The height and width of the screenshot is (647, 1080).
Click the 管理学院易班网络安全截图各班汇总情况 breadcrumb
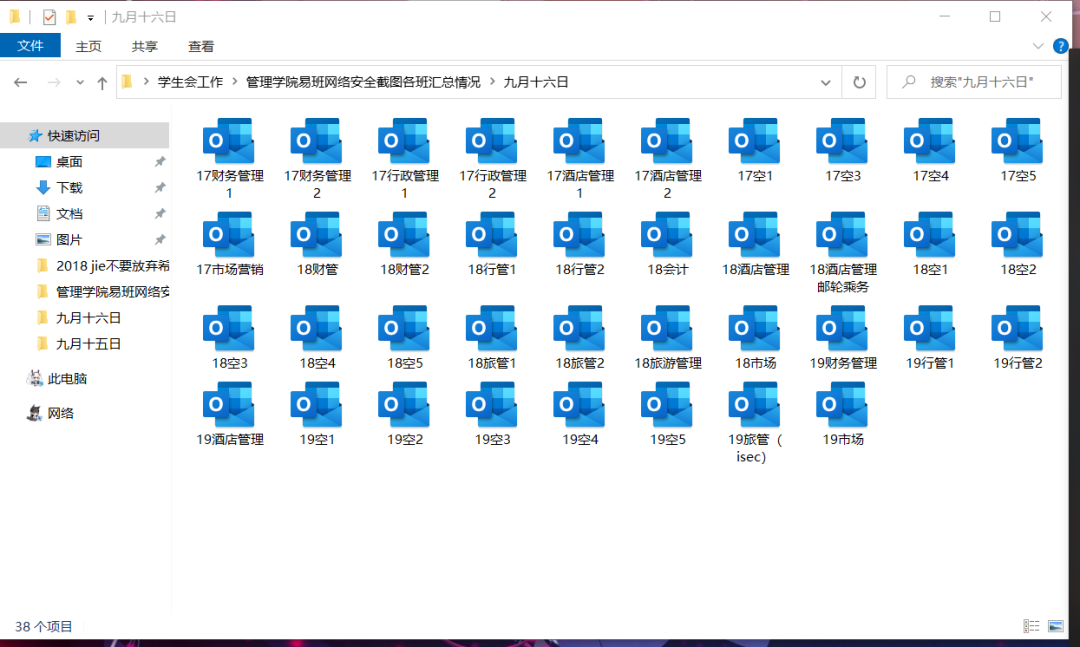(x=363, y=82)
